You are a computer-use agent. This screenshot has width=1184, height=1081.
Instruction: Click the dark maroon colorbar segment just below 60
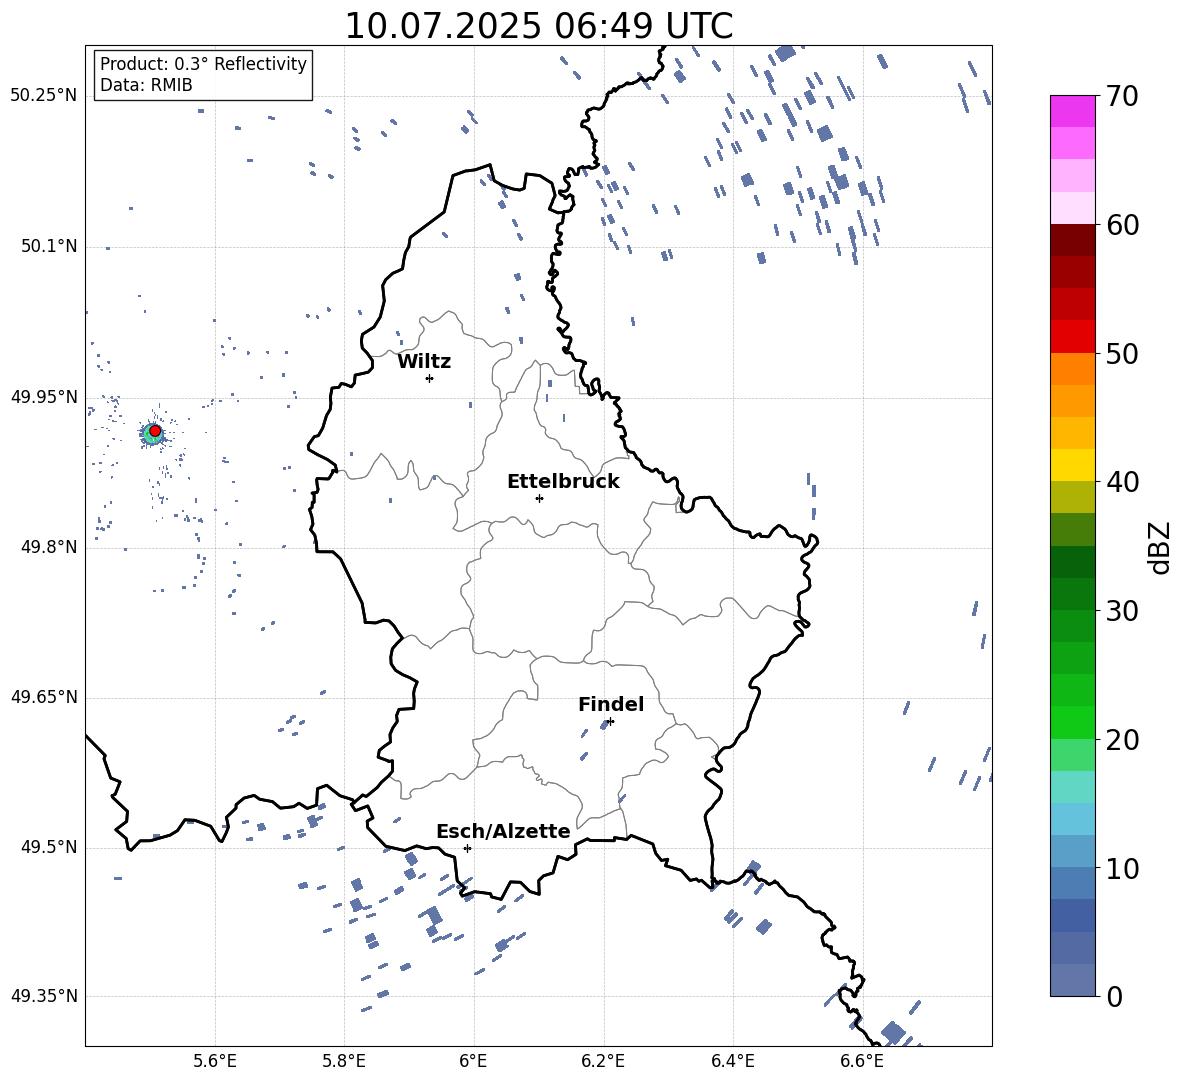click(1073, 240)
